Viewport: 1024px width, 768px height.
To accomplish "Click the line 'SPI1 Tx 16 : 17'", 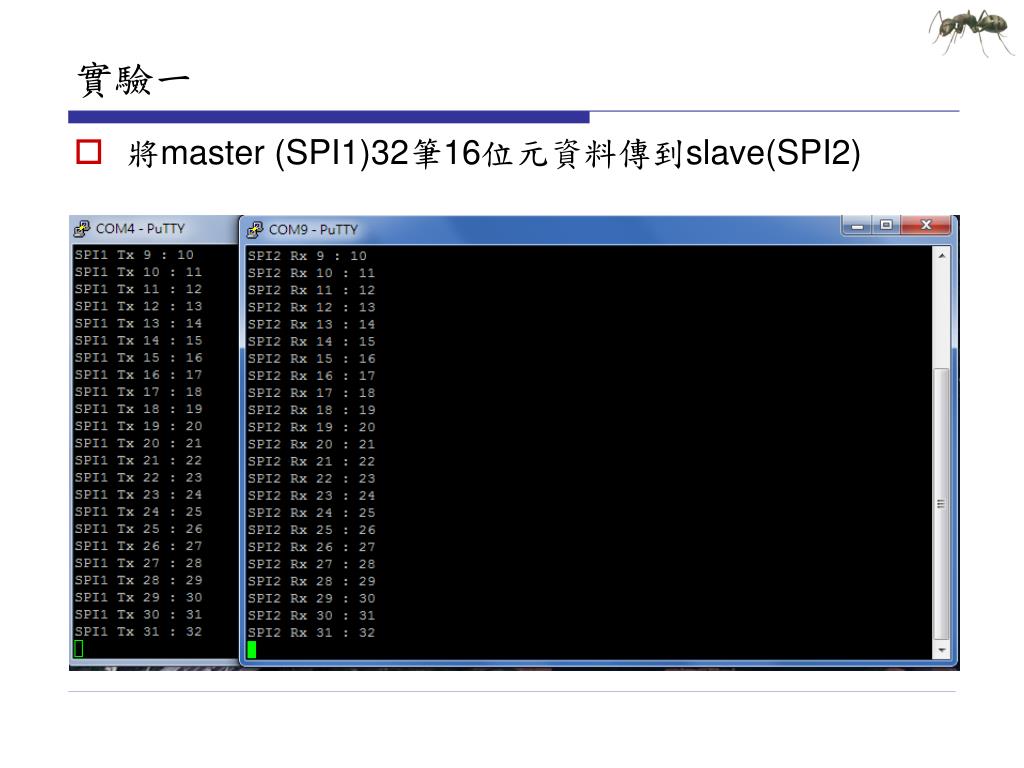I will click(138, 375).
